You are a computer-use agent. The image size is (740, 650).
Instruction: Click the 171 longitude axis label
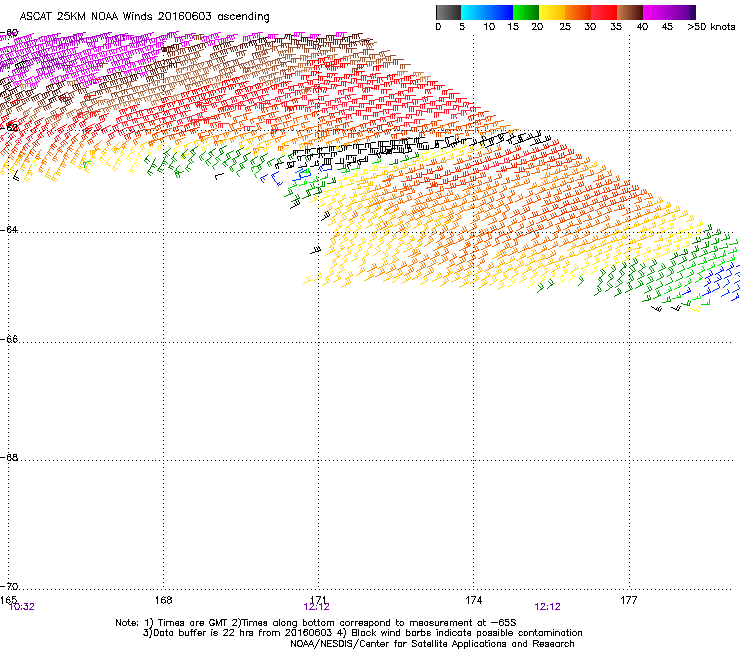pos(319,600)
